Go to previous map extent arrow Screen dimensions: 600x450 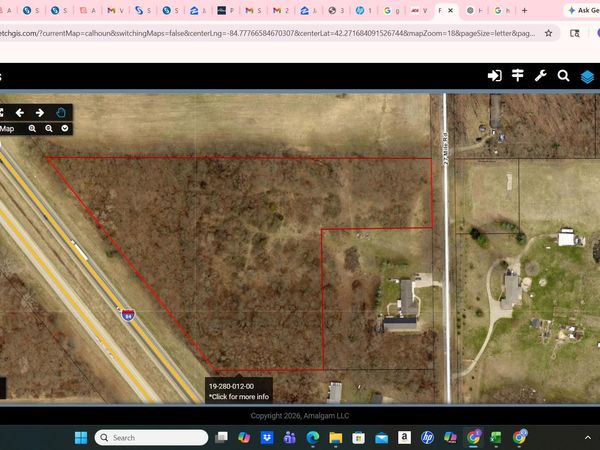pos(20,113)
